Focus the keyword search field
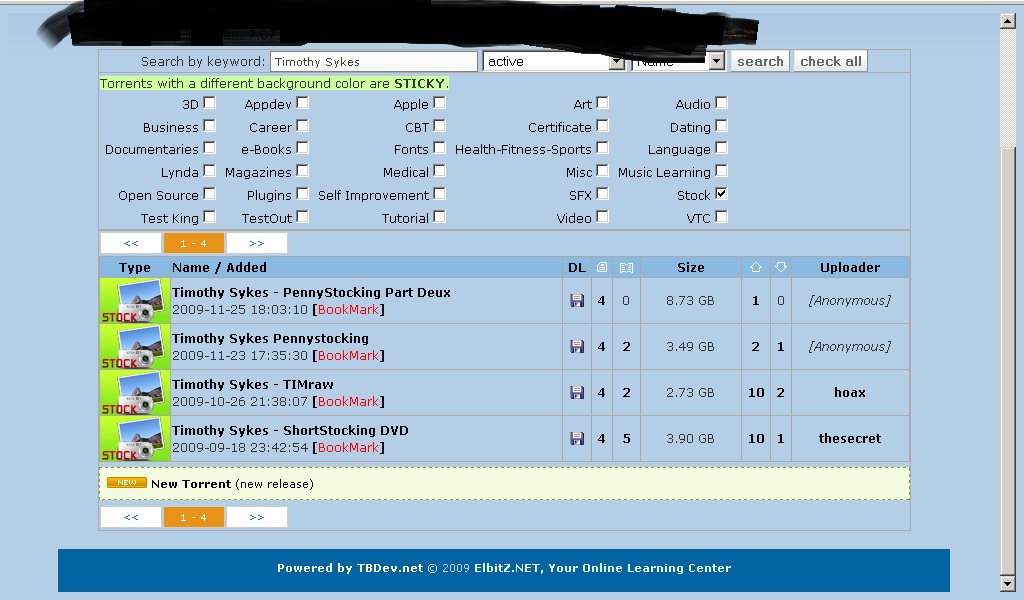This screenshot has height=600, width=1024. click(x=374, y=61)
